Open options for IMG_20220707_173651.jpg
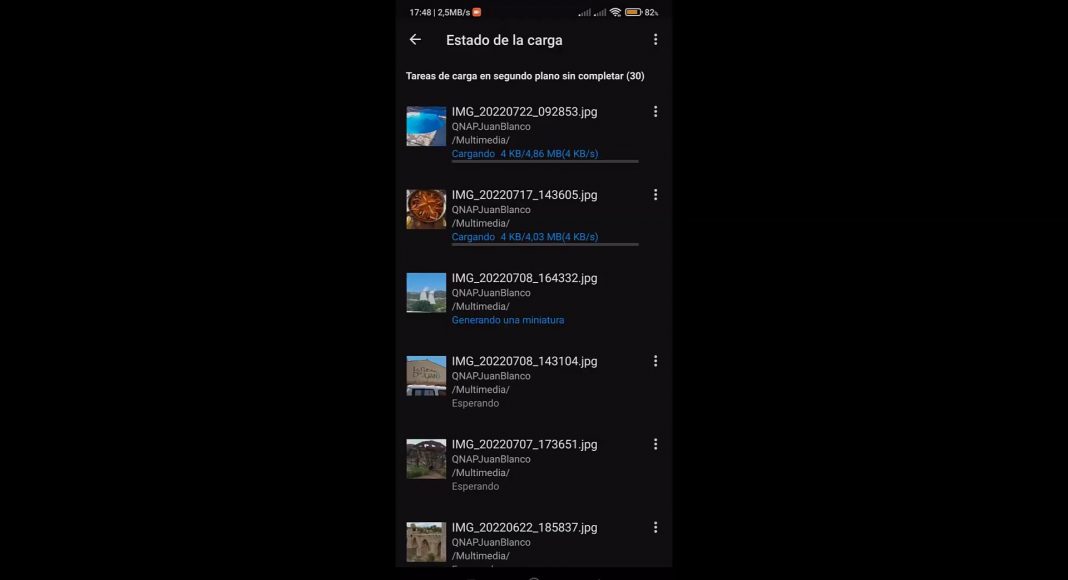The height and width of the screenshot is (580, 1068). click(655, 444)
